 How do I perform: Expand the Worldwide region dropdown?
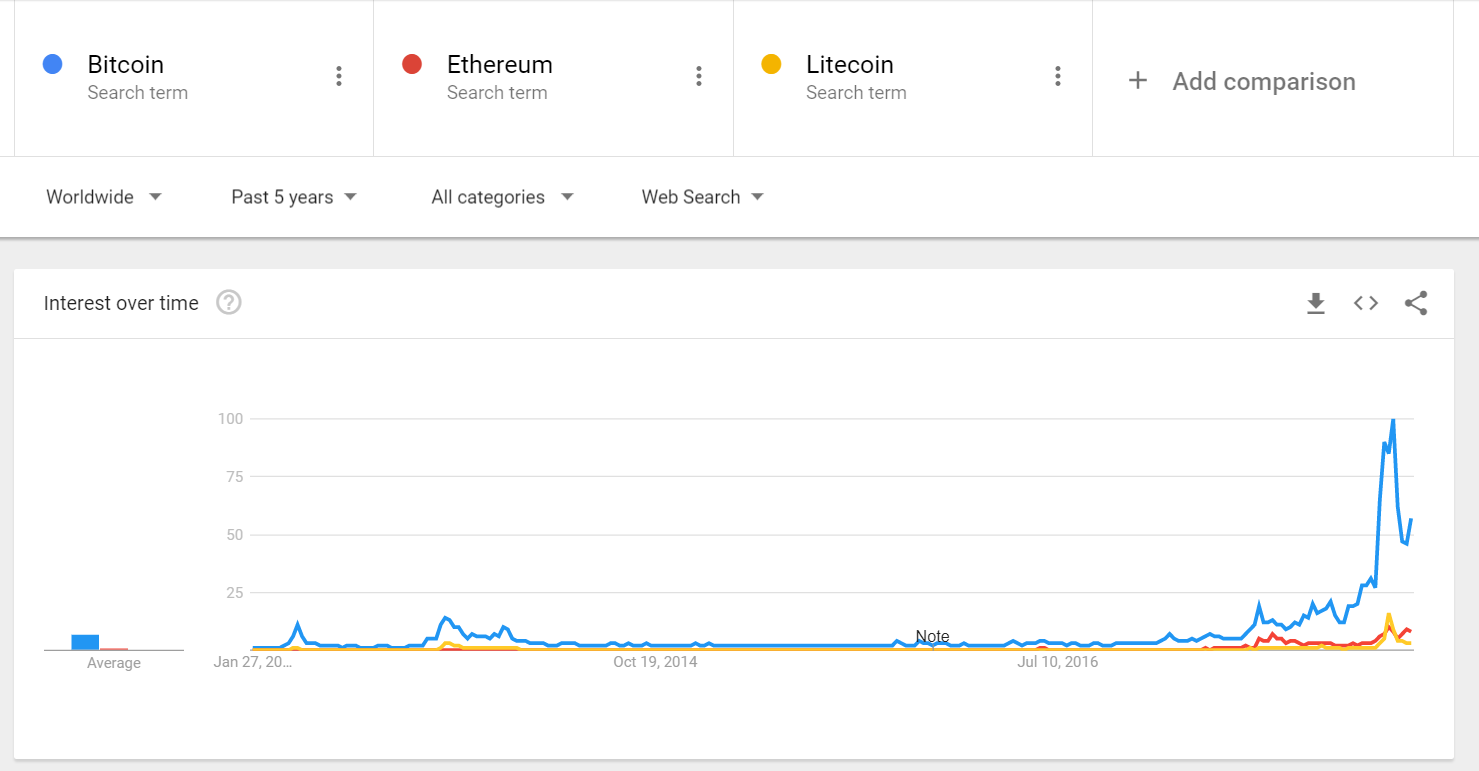pyautogui.click(x=104, y=197)
